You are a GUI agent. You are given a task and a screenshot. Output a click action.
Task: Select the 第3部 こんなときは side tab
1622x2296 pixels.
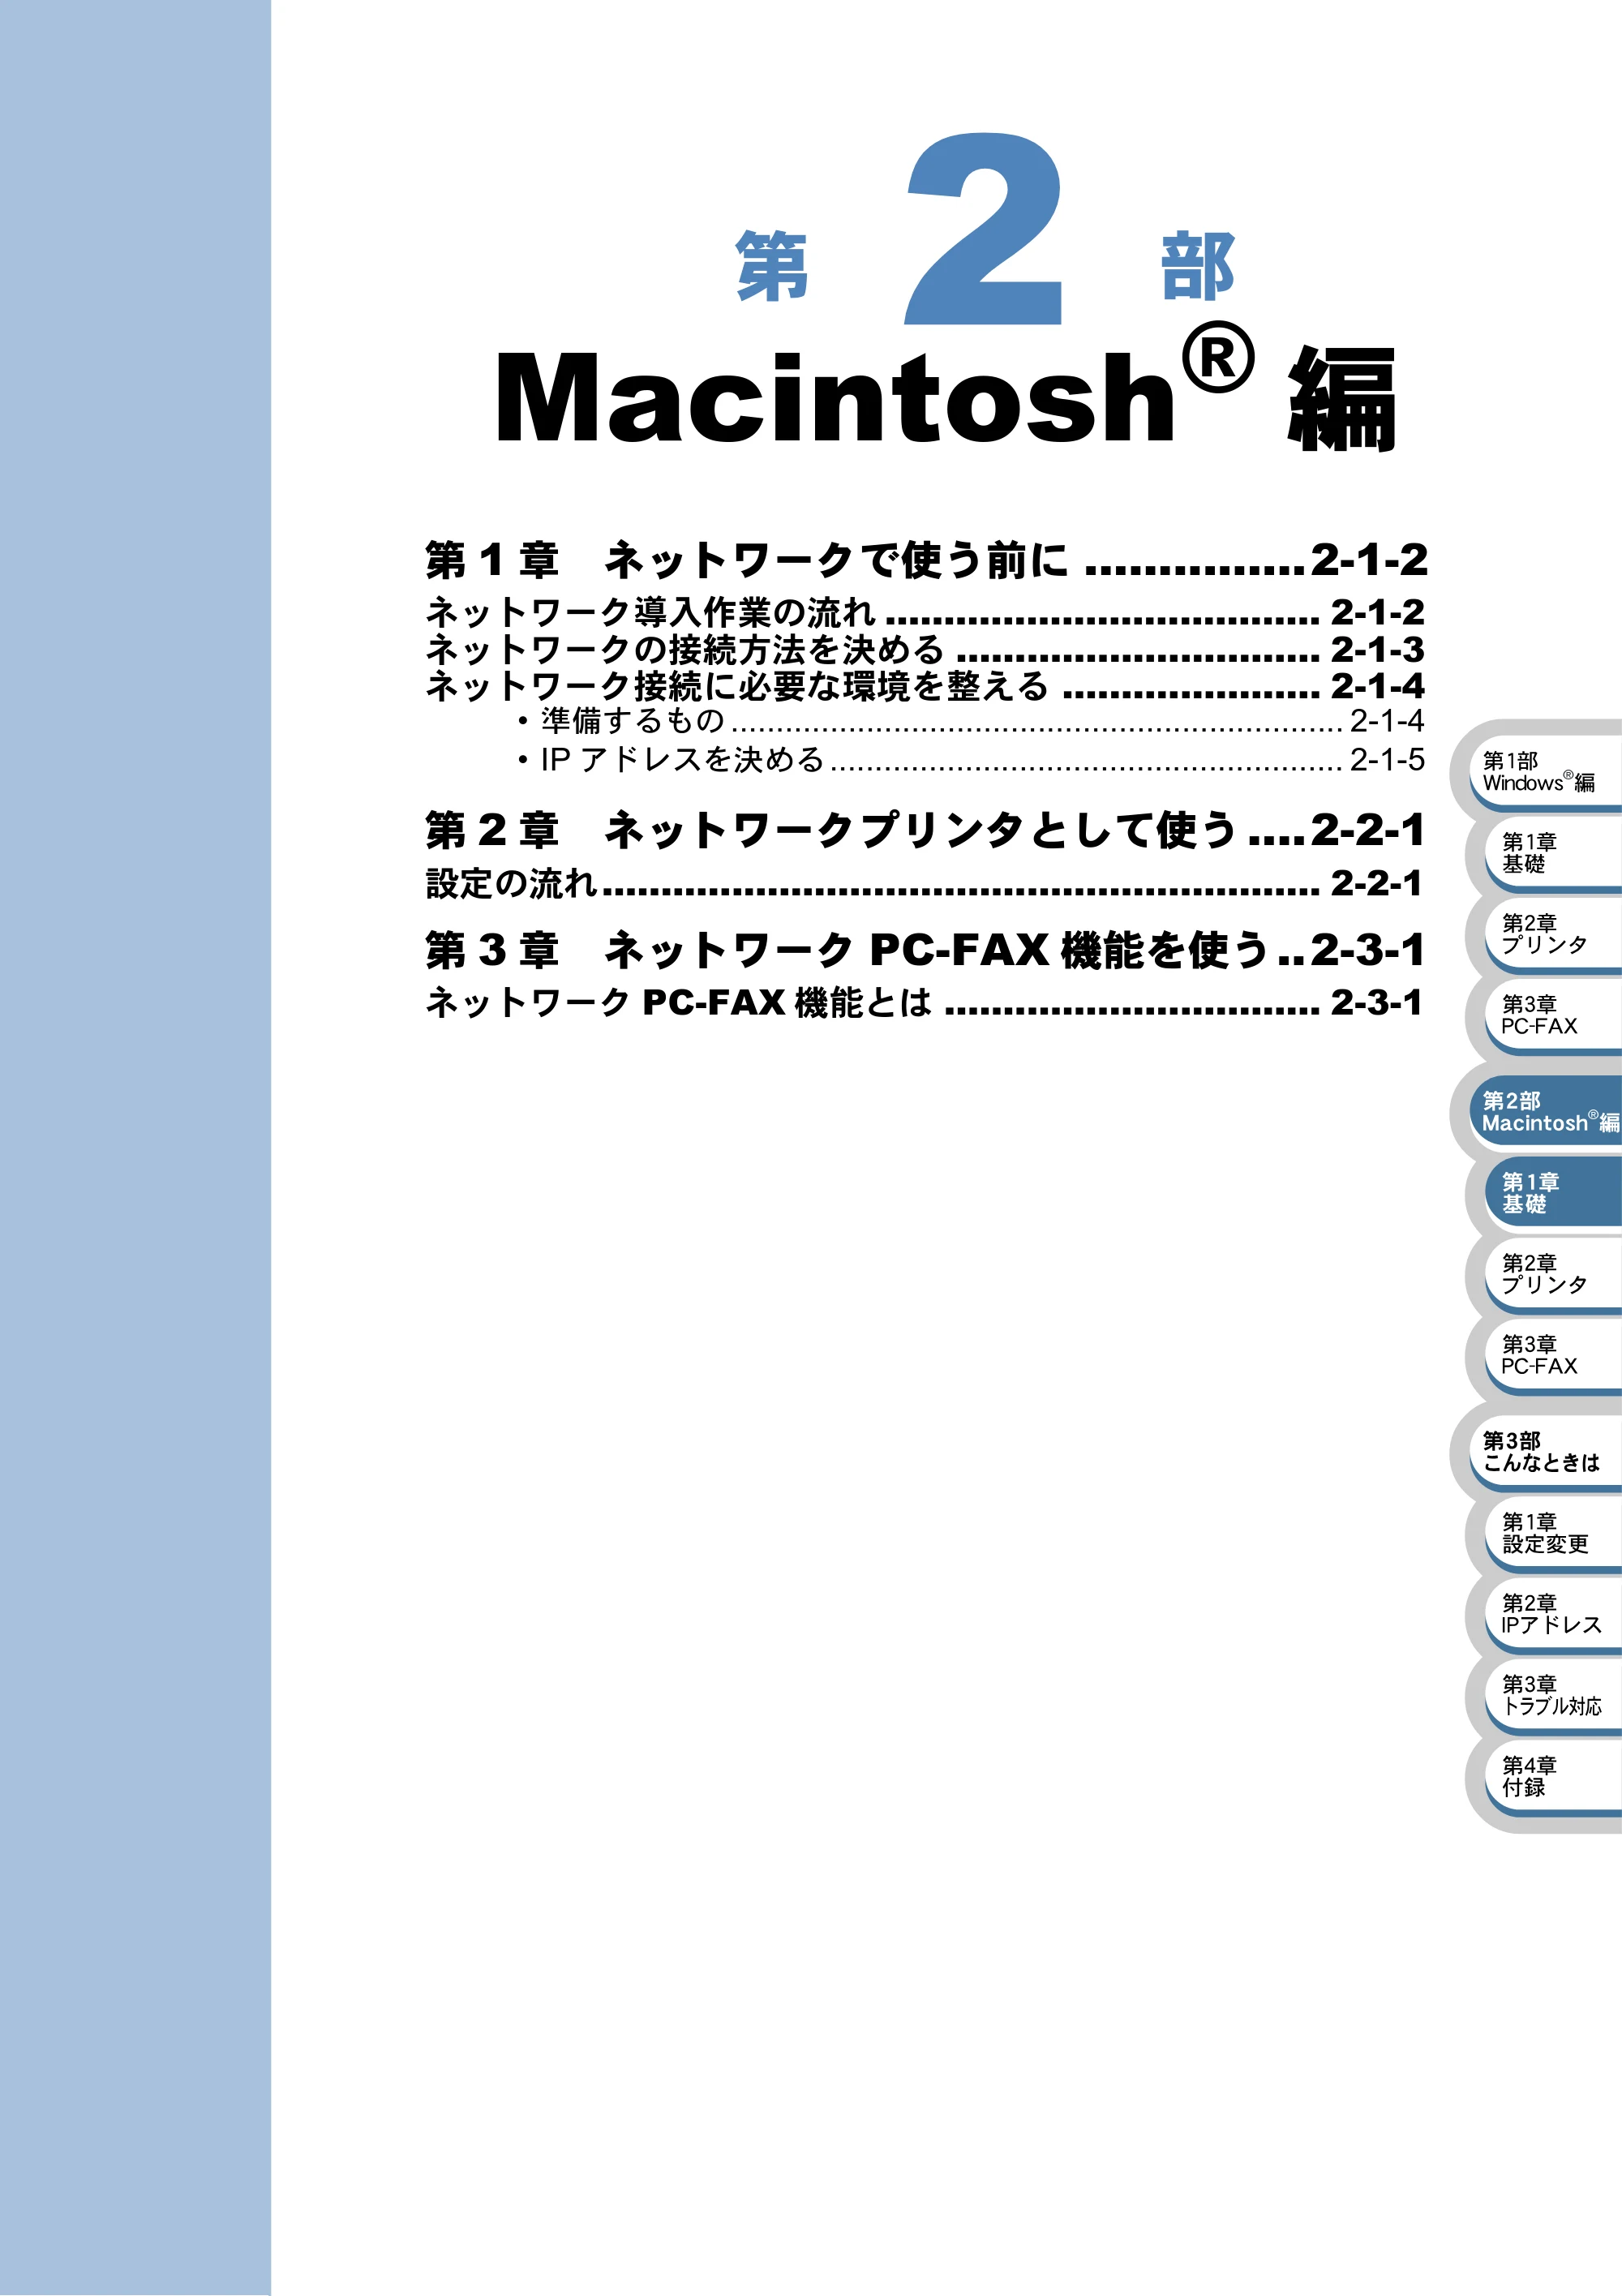[1545, 1452]
